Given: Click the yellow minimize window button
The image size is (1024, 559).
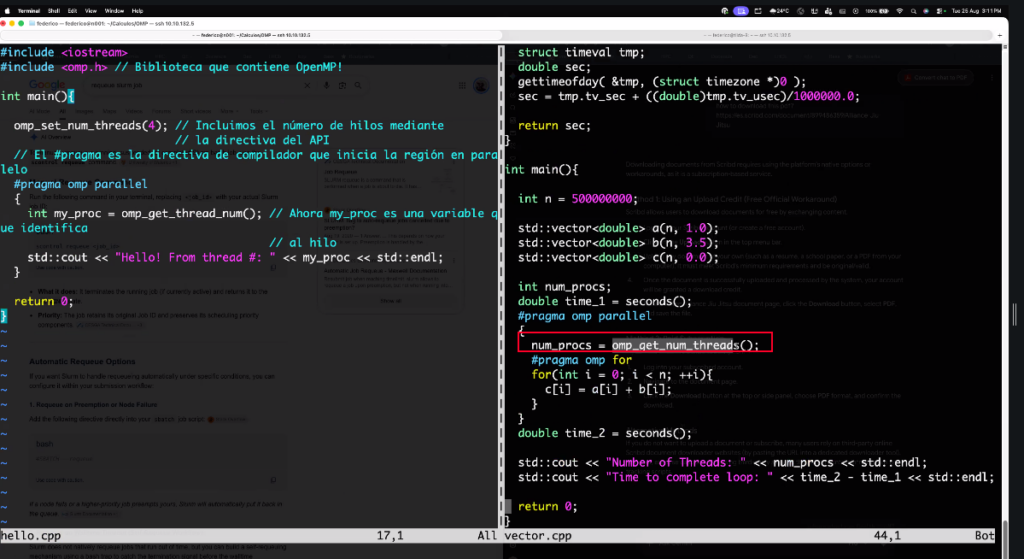Looking at the screenshot, I should tap(12, 24).
